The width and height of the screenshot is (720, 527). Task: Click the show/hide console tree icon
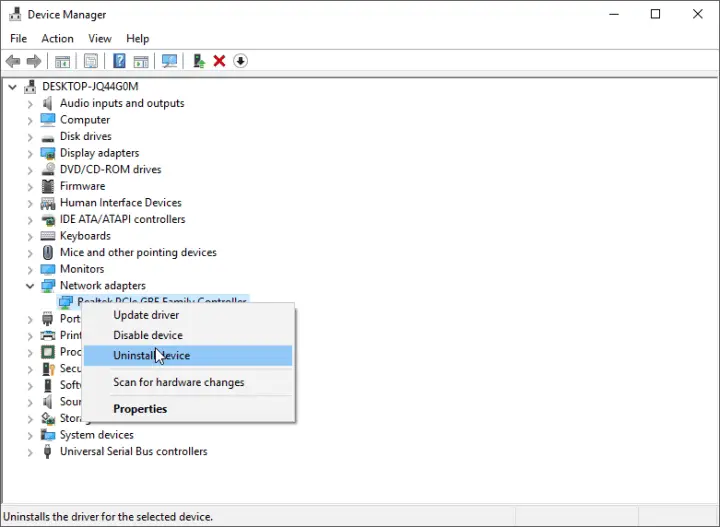click(62, 61)
